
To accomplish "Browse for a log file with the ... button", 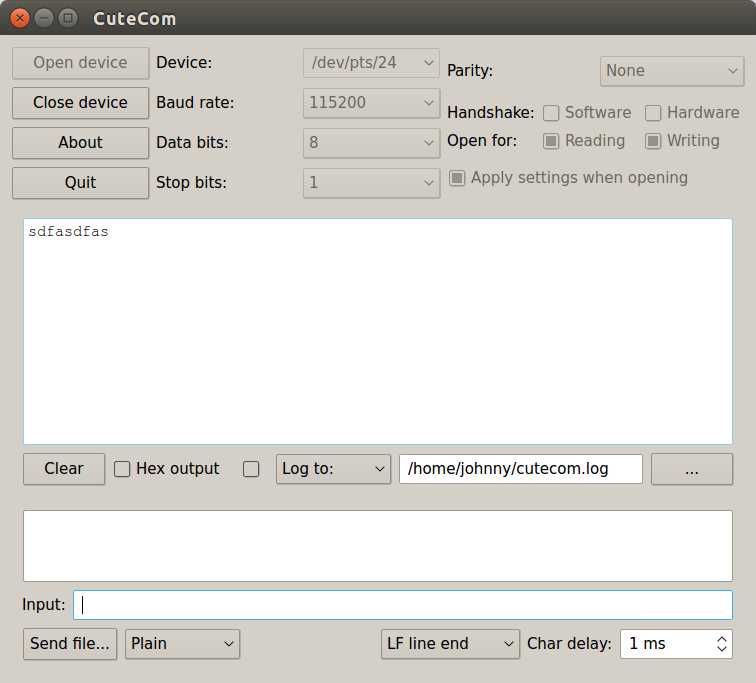I will pyautogui.click(x=692, y=469).
